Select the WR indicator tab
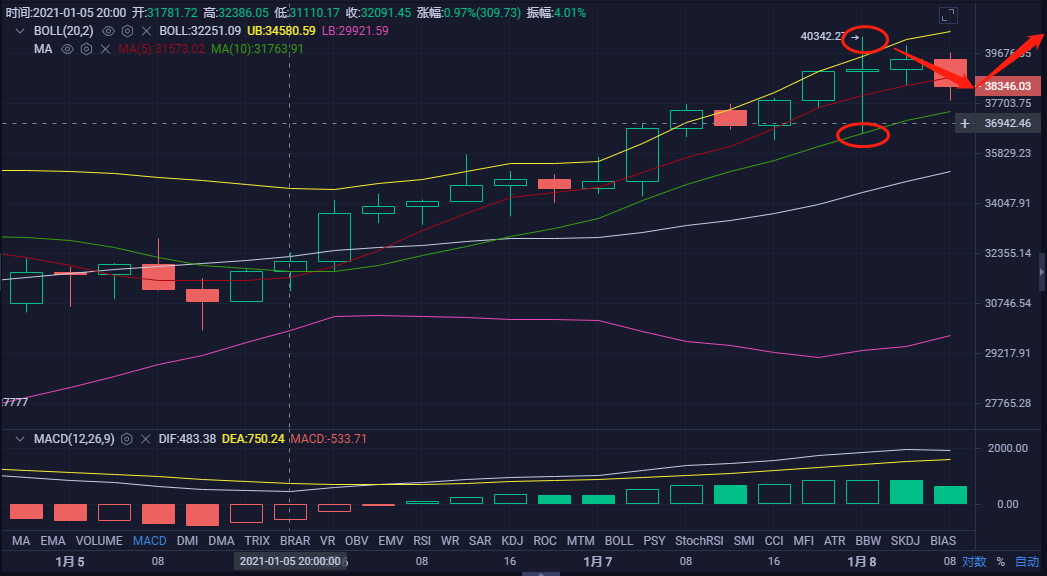This screenshot has height=576, width=1047. [450, 541]
